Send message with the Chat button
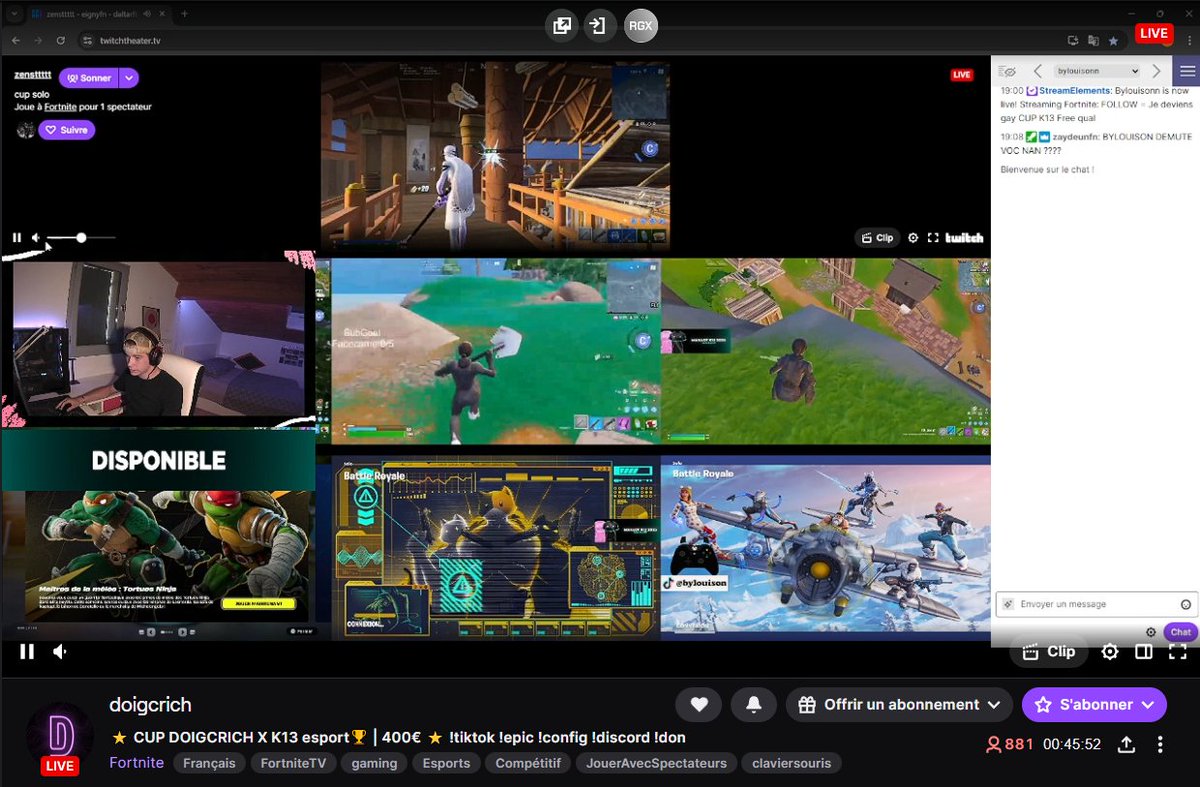 [1181, 632]
